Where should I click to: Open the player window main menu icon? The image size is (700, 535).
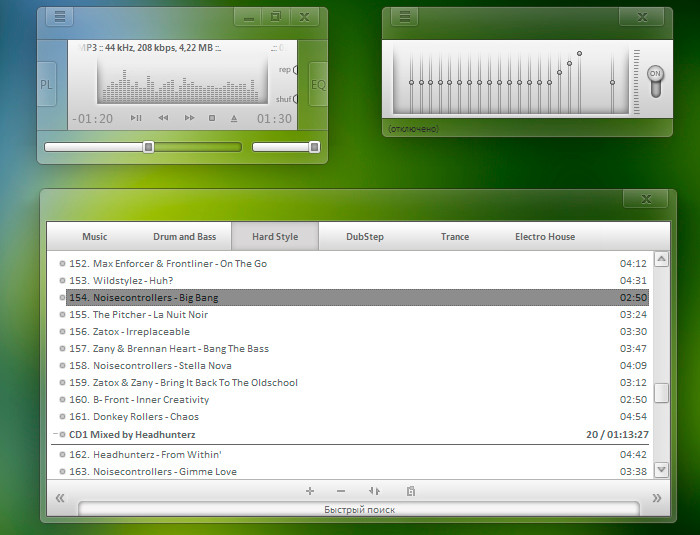click(x=59, y=17)
